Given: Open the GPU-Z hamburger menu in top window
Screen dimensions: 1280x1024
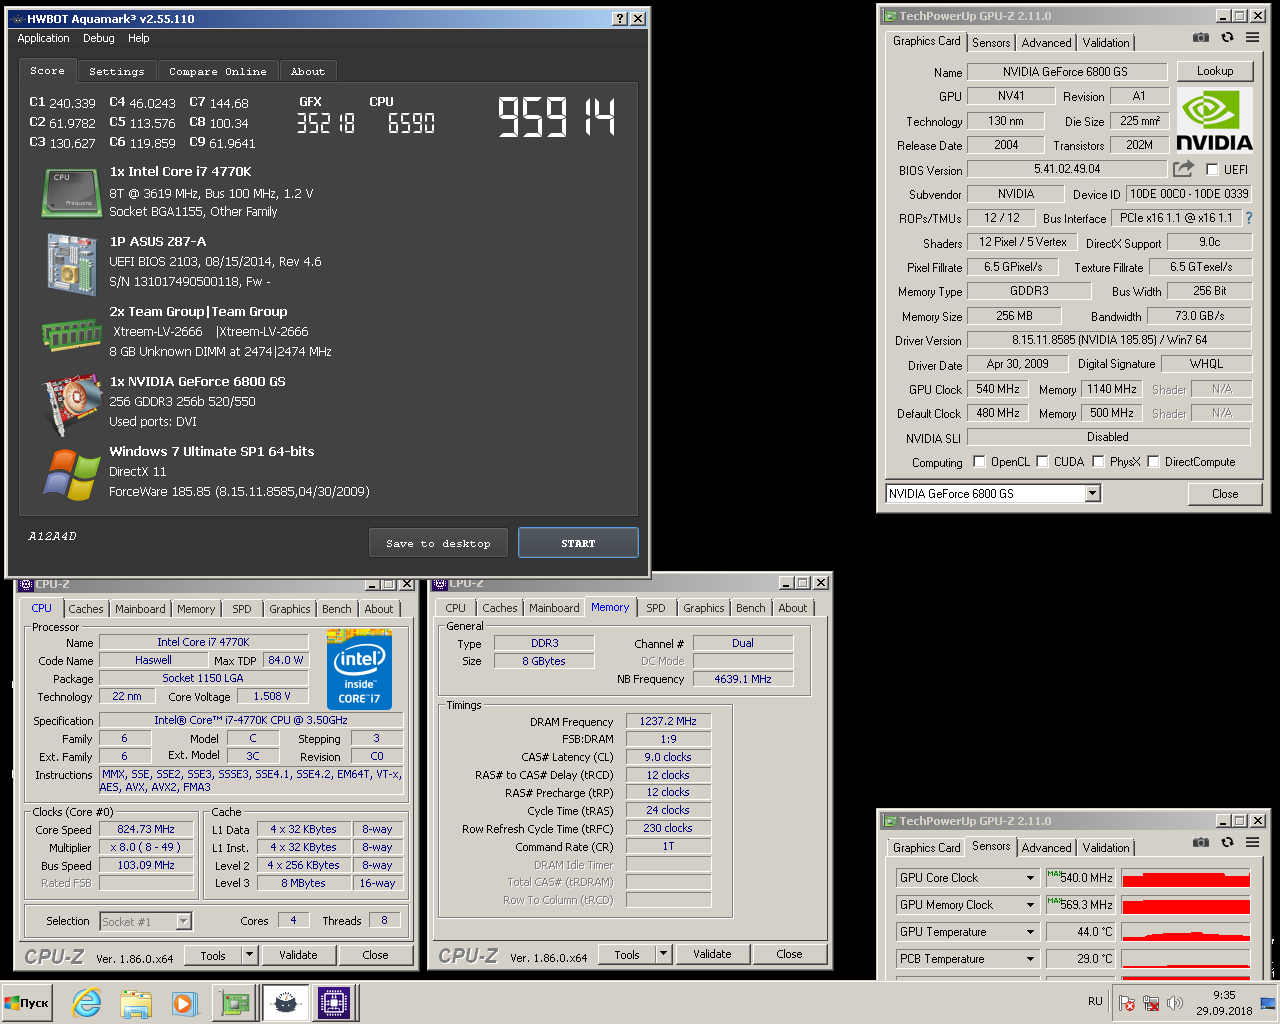Looking at the screenshot, I should click(1252, 38).
